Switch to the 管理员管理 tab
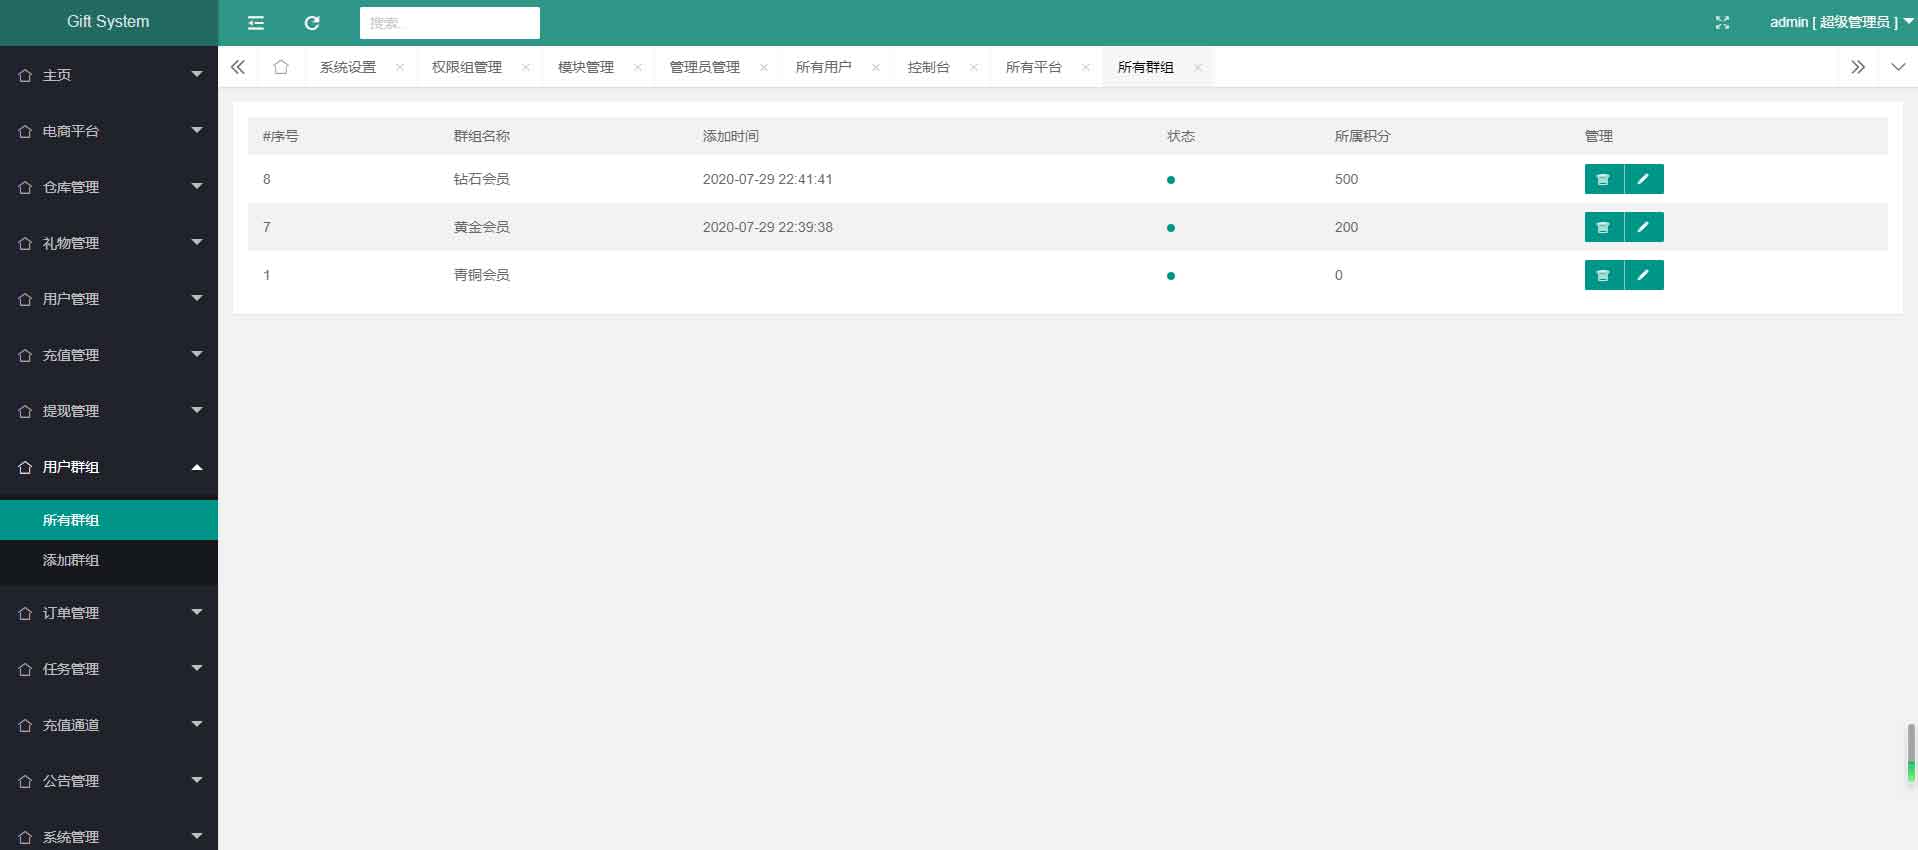Screen dimensions: 1918x850 point(705,67)
